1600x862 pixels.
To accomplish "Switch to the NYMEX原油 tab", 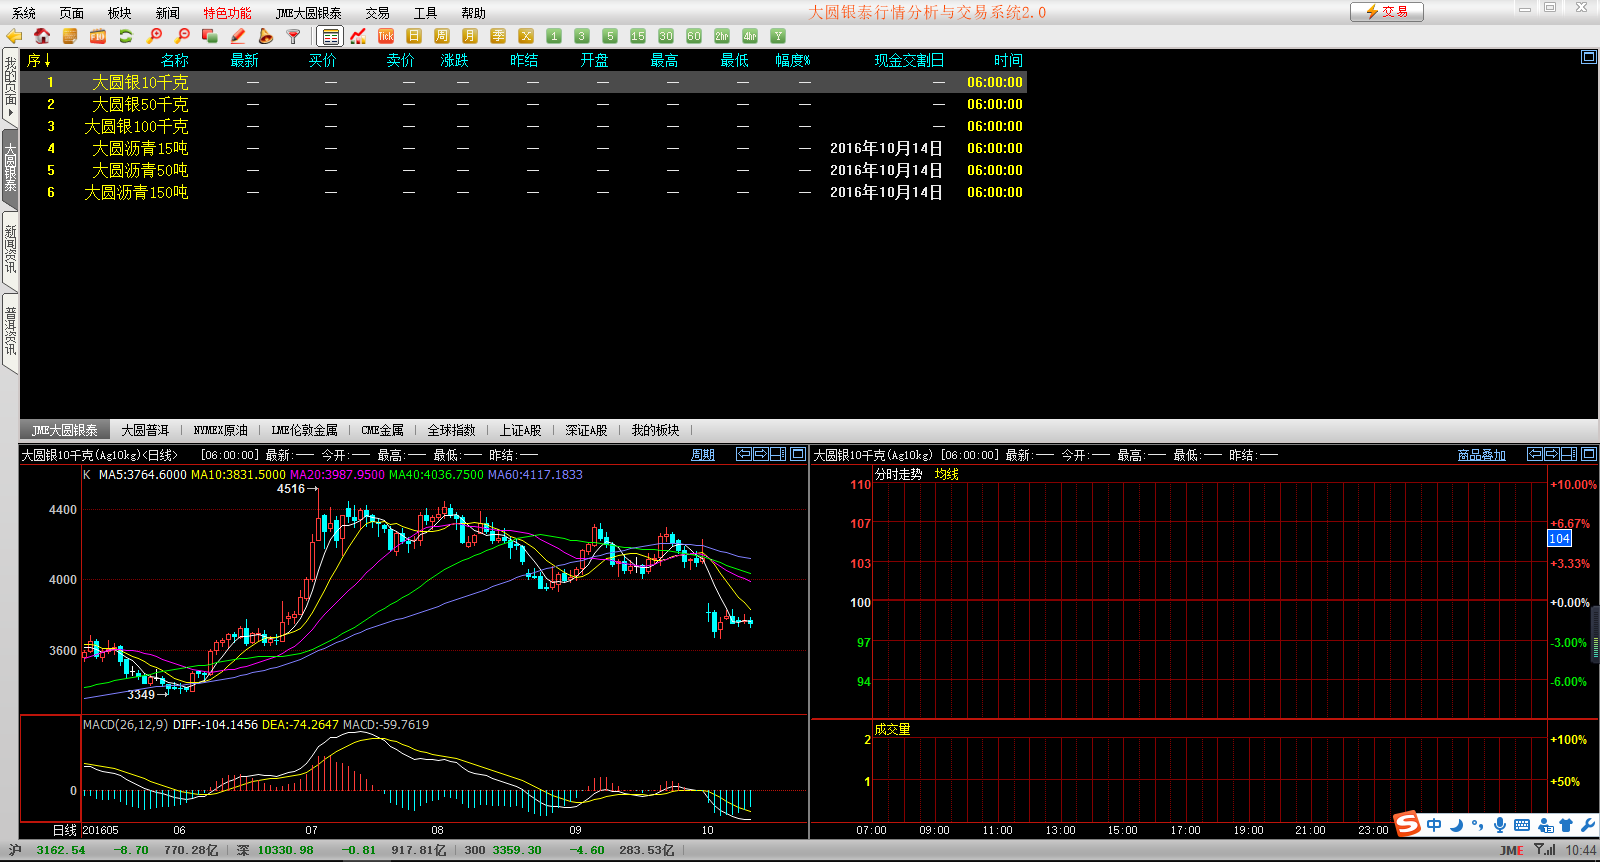I will (220, 430).
